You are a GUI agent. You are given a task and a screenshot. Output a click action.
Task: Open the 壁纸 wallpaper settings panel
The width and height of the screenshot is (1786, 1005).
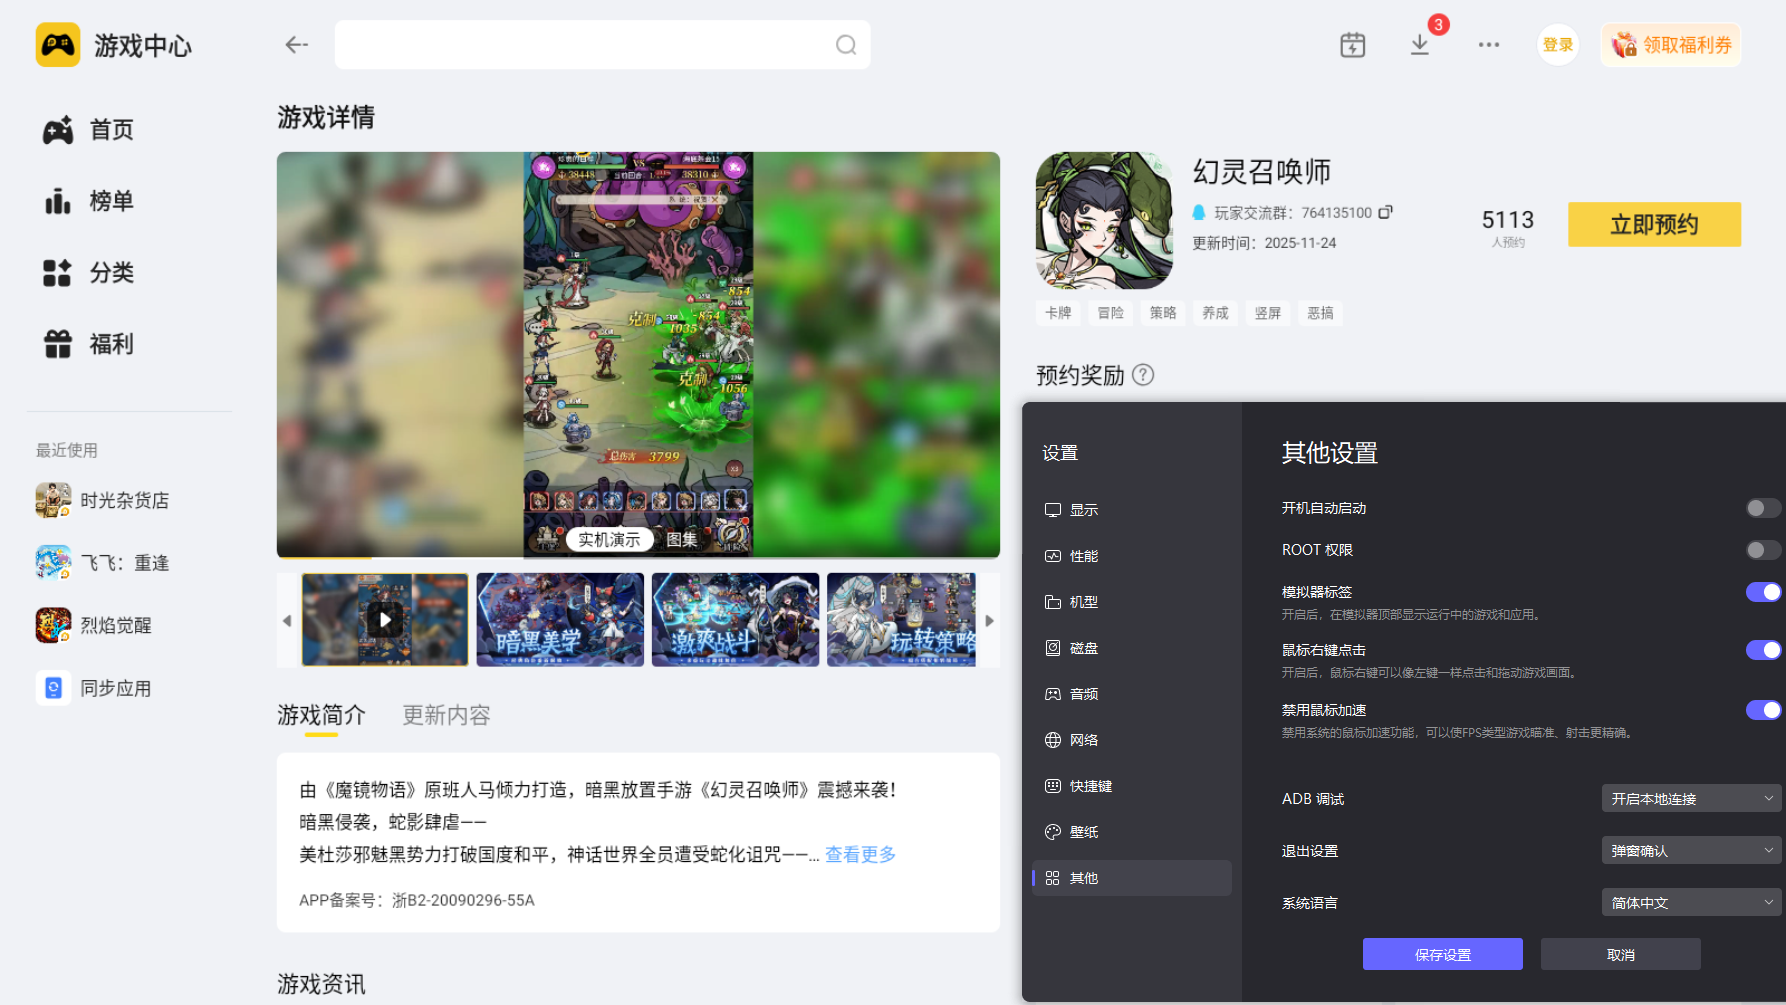[1084, 831]
